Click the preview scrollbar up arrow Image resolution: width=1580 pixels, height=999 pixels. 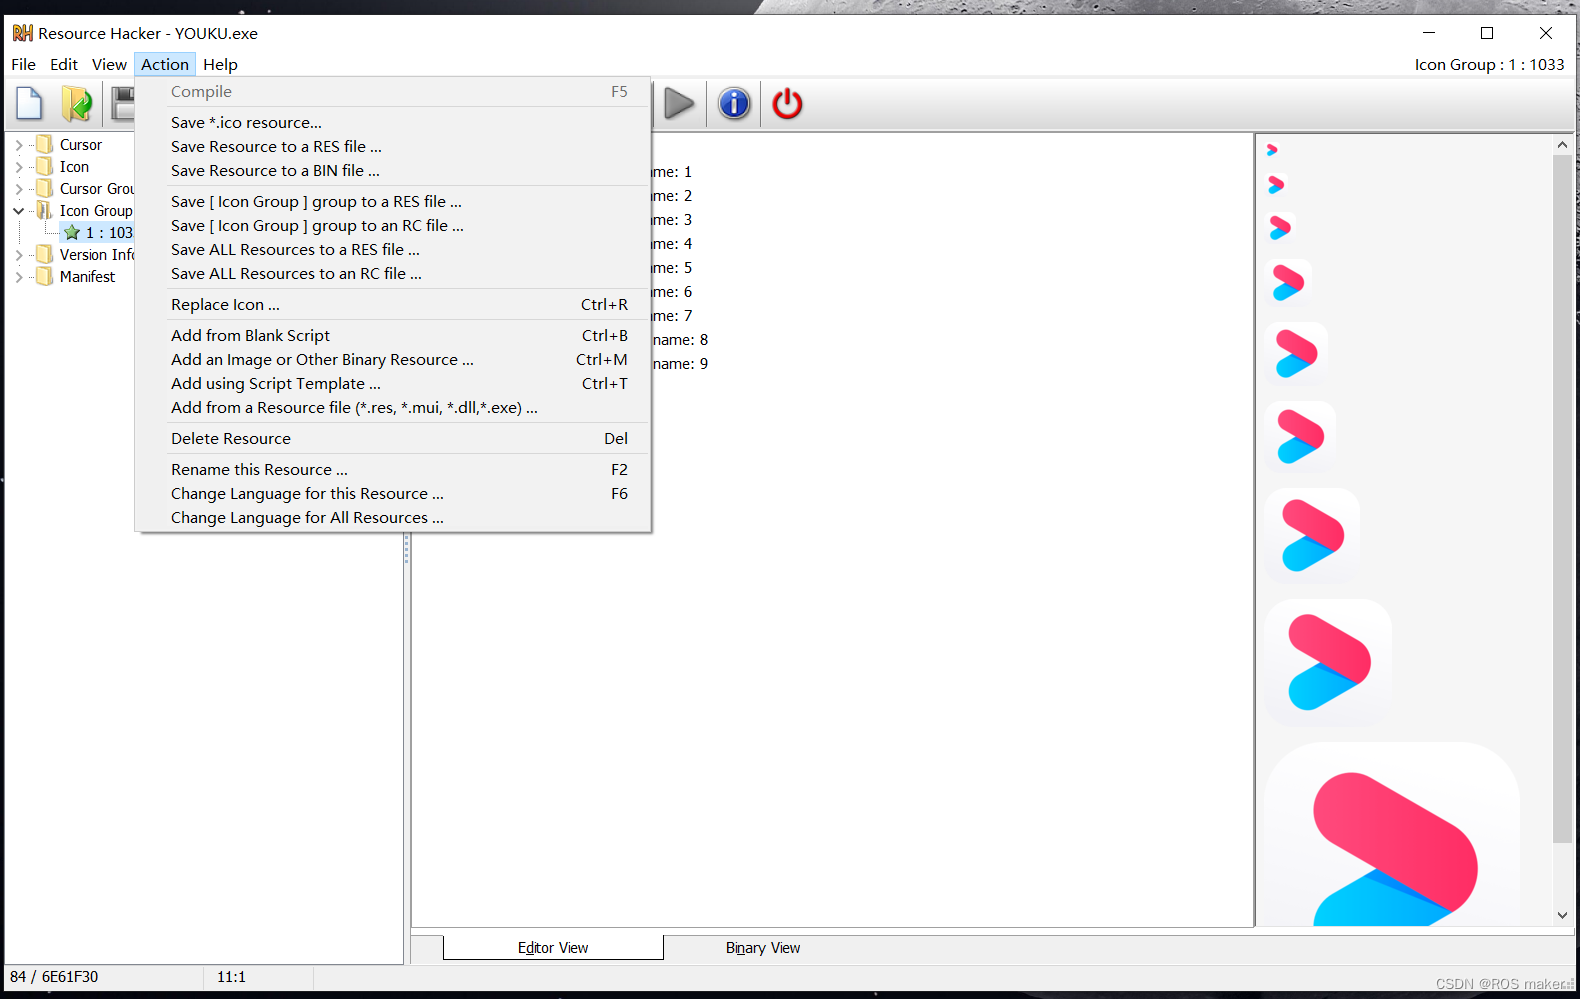pos(1562,145)
